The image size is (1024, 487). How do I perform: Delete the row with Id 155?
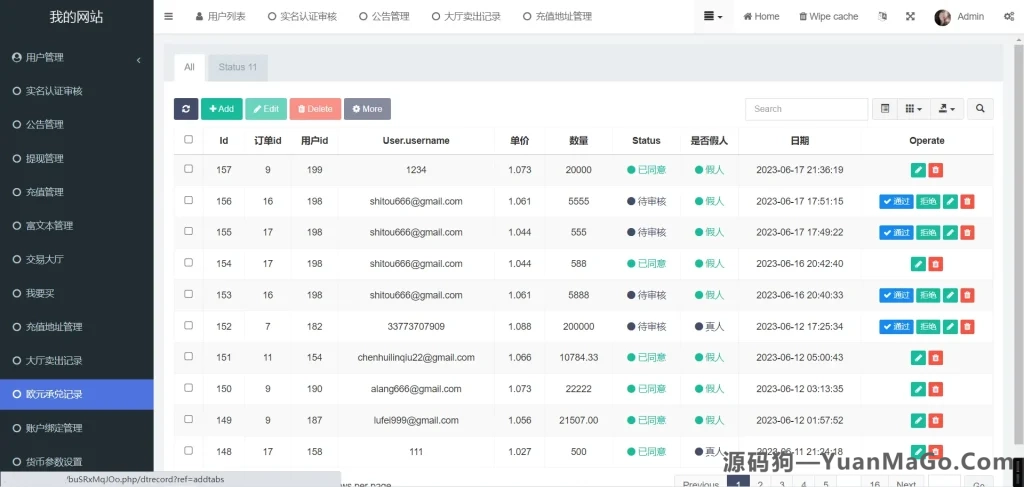(x=967, y=232)
